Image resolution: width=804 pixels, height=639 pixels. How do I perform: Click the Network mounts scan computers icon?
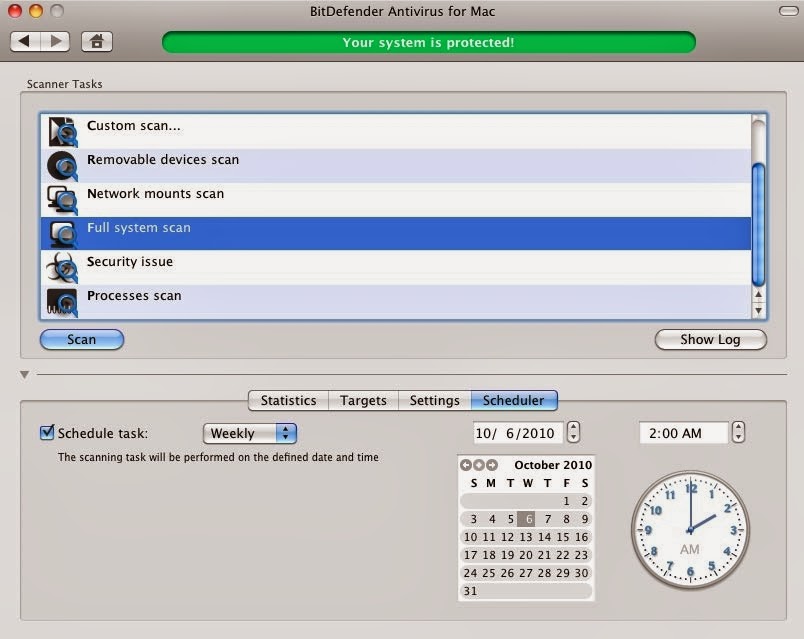pos(63,199)
